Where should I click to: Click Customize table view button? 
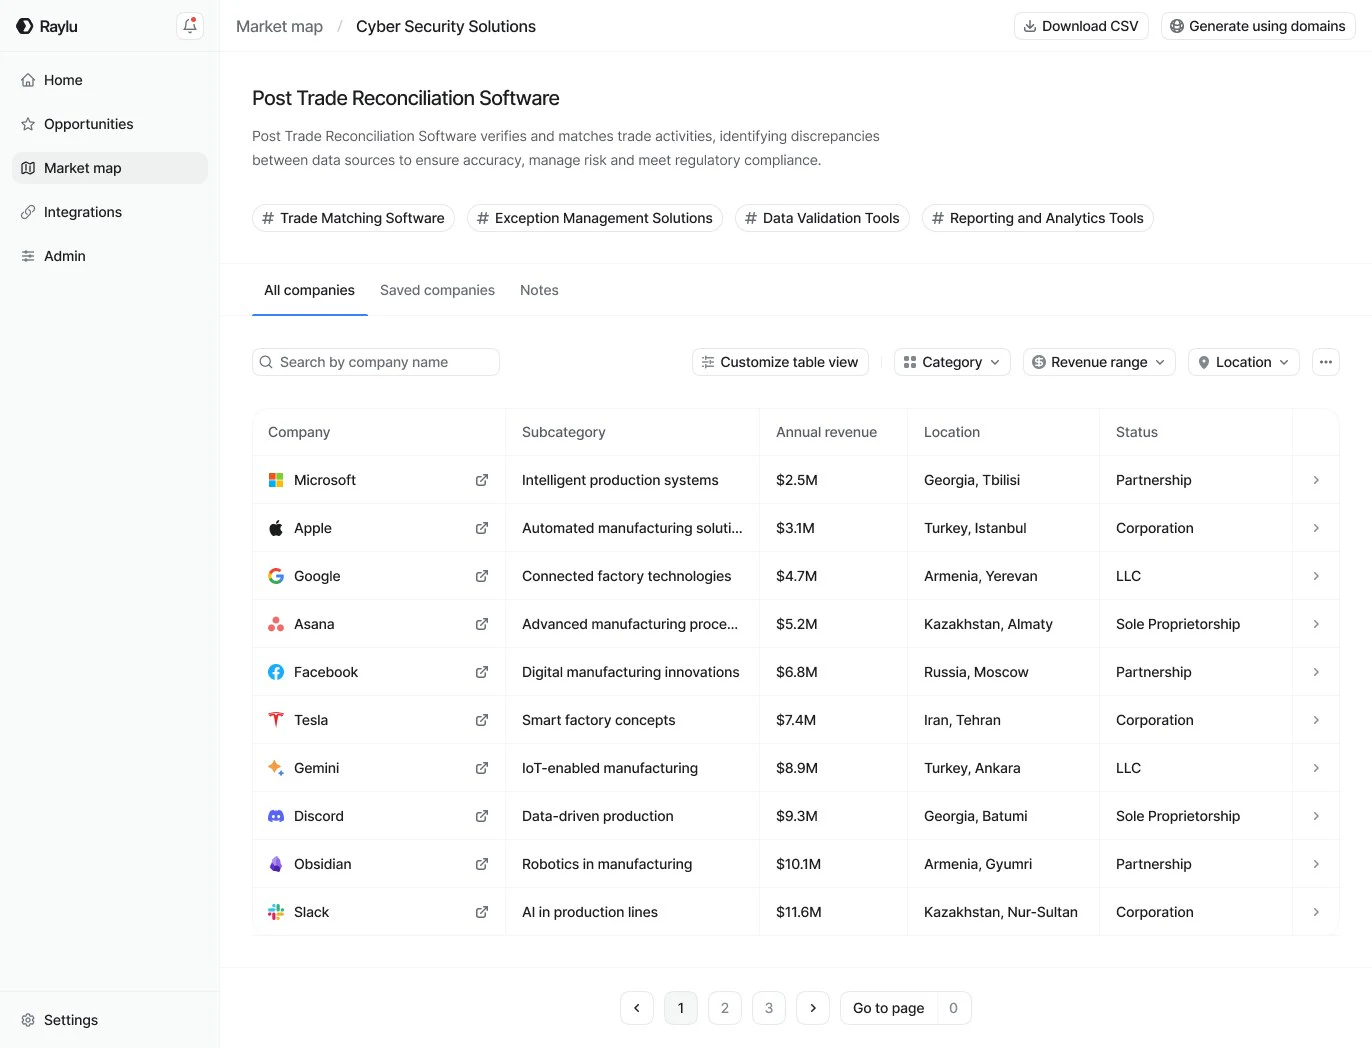780,362
